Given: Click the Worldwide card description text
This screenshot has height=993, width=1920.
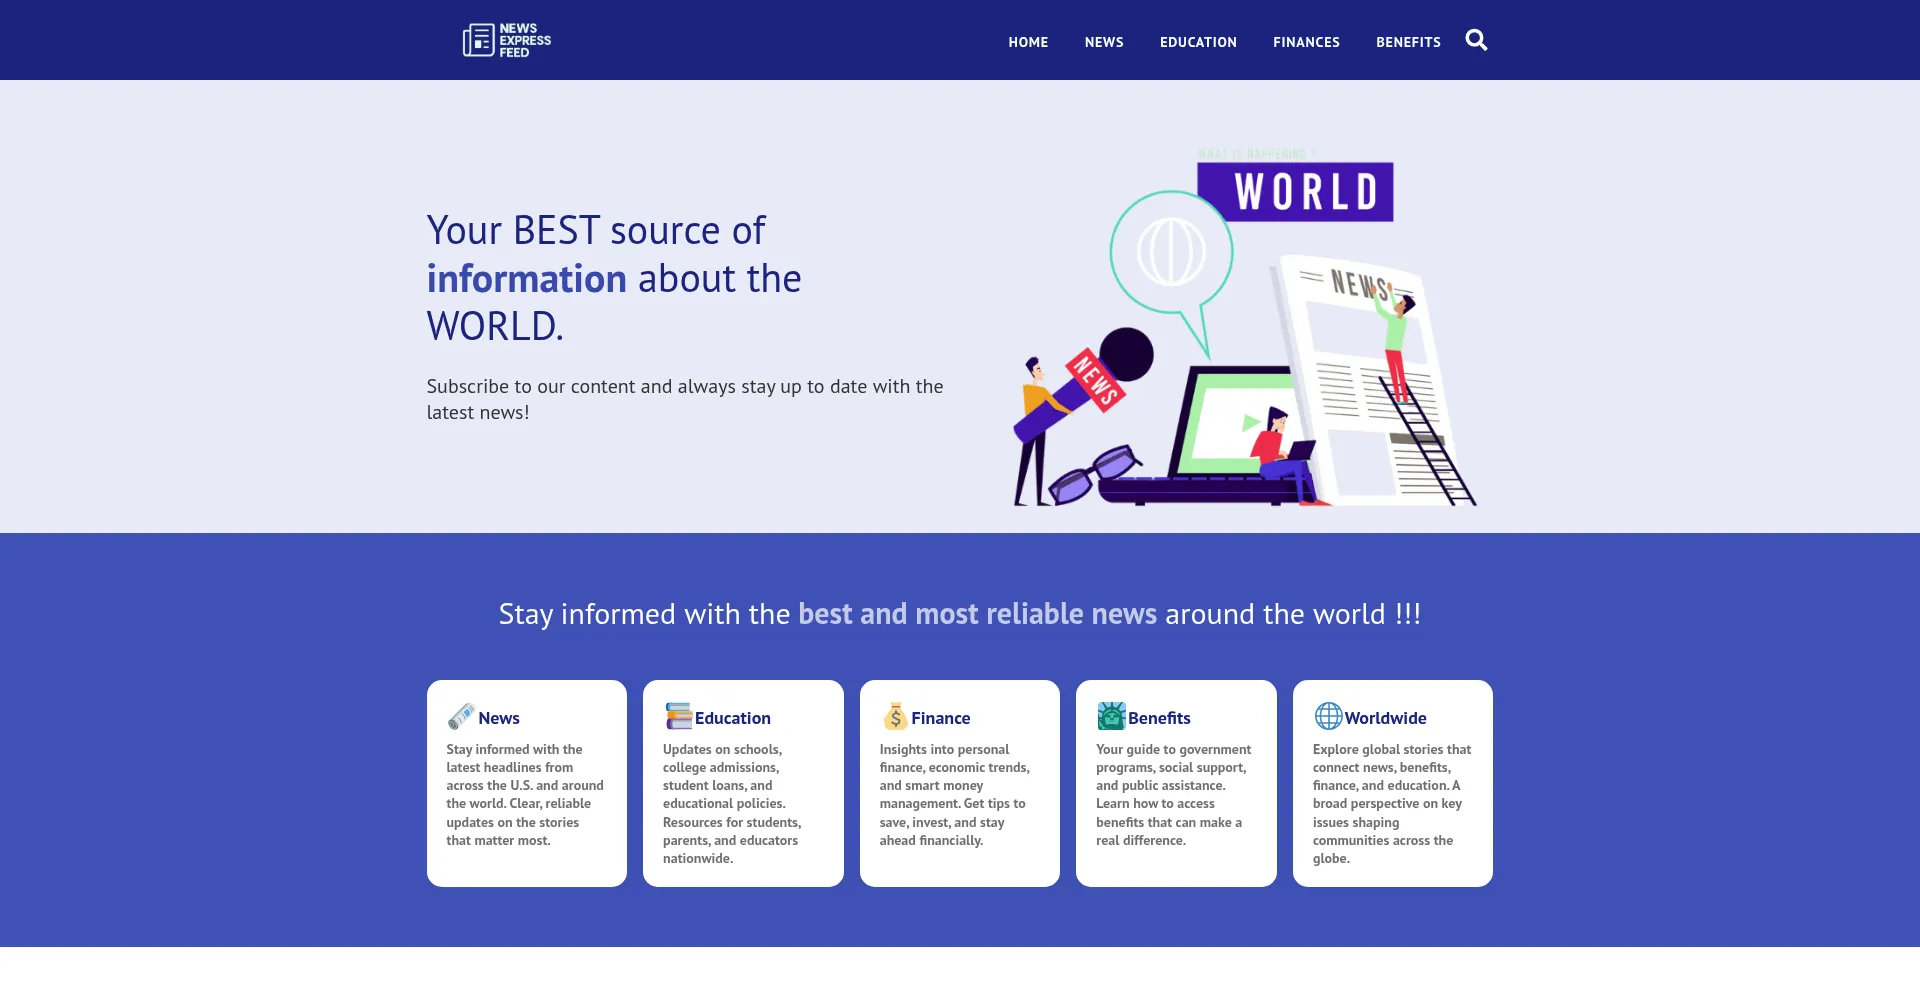Looking at the screenshot, I should (x=1391, y=803).
